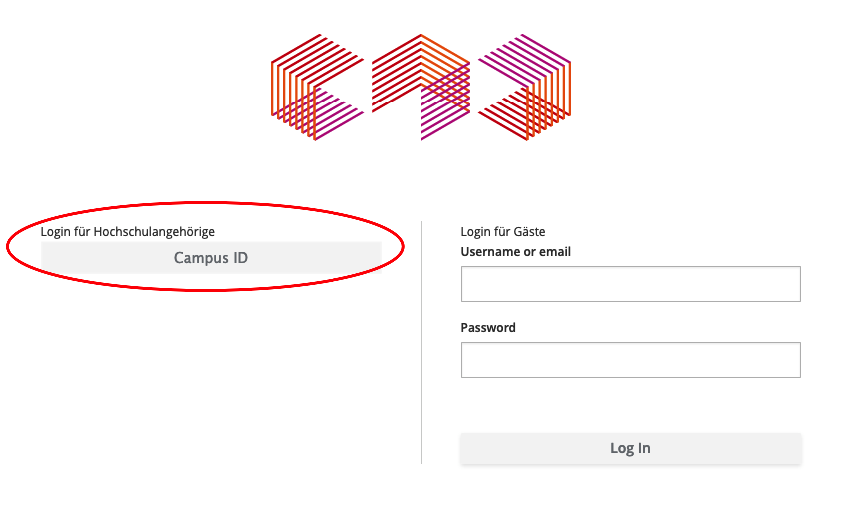Click the red ellipse outline around Campus ID
This screenshot has height=530, width=843.
(206, 204)
